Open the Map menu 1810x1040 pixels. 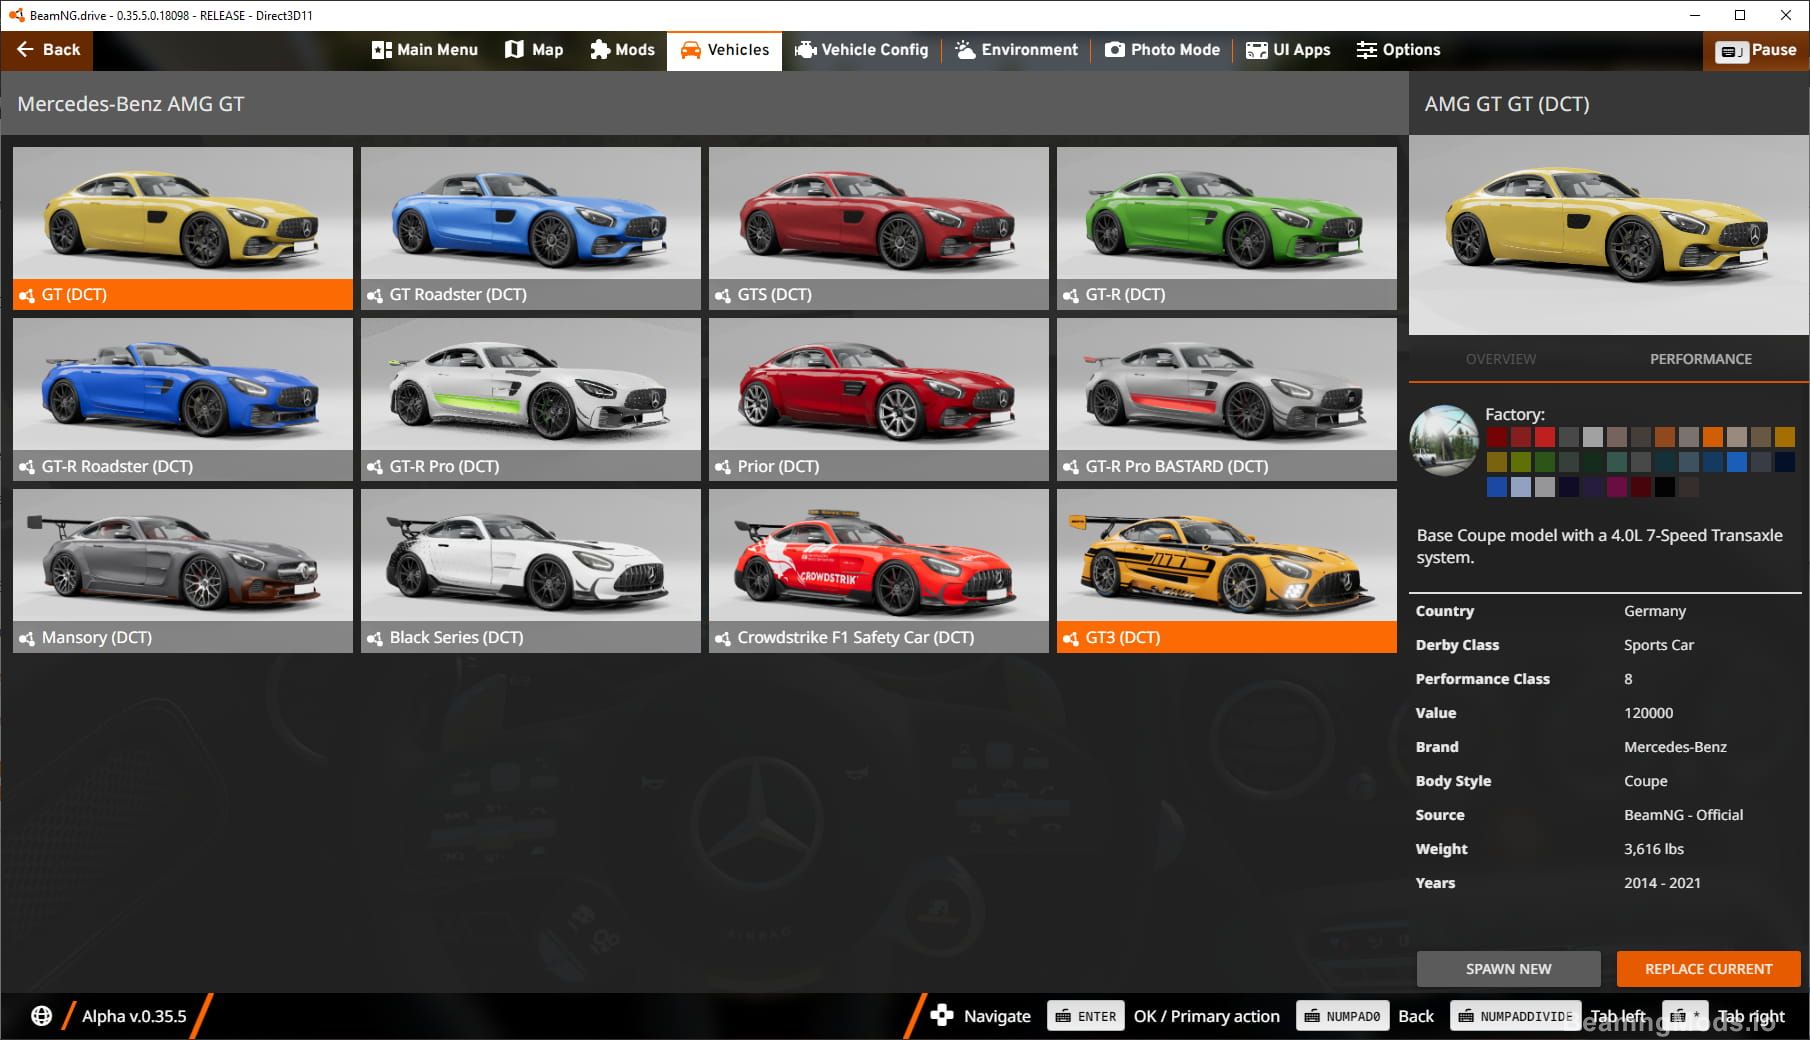534,50
